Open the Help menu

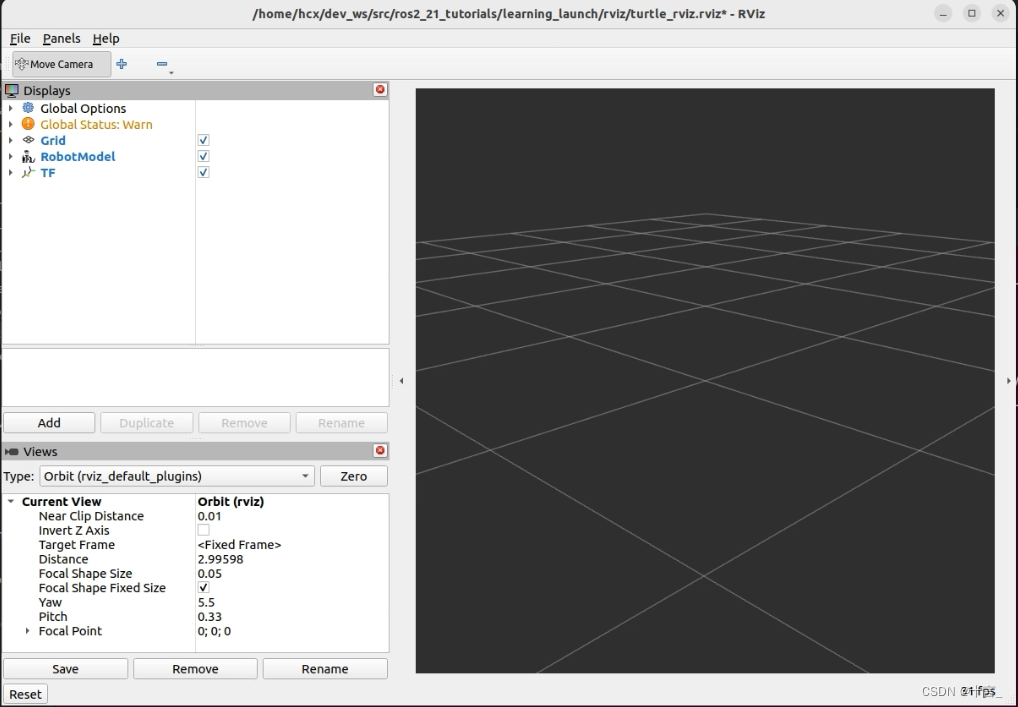pos(106,38)
